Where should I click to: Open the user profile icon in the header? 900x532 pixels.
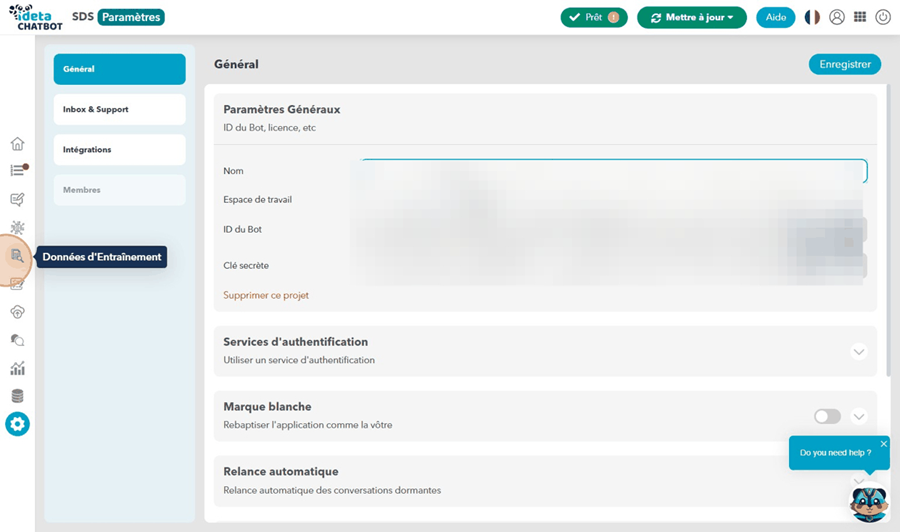[837, 17]
